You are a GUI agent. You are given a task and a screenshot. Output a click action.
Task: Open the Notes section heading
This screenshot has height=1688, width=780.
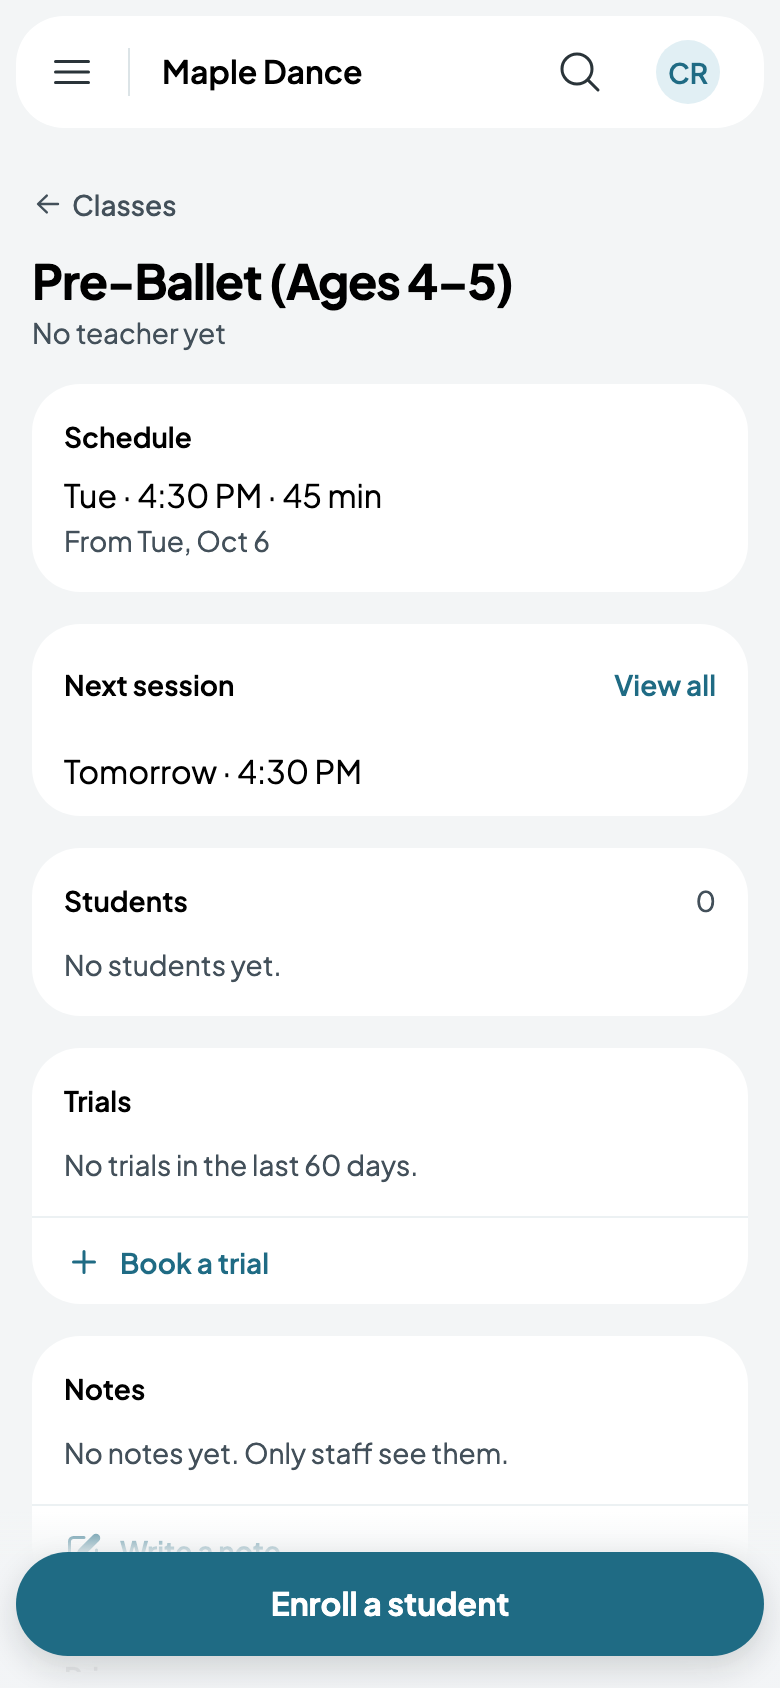tap(105, 1390)
